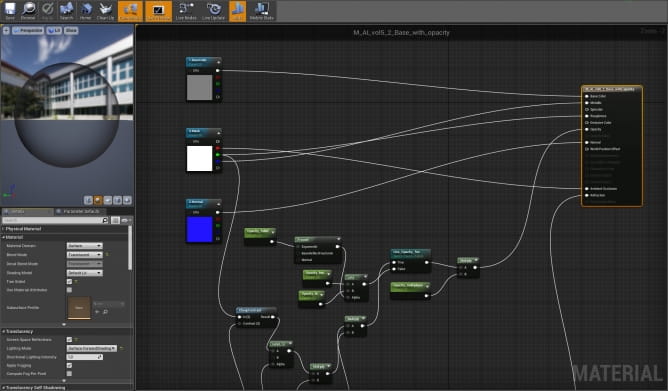Expand advanced Material properties arrow
This screenshot has width=668, height=391.
(x=64, y=325)
